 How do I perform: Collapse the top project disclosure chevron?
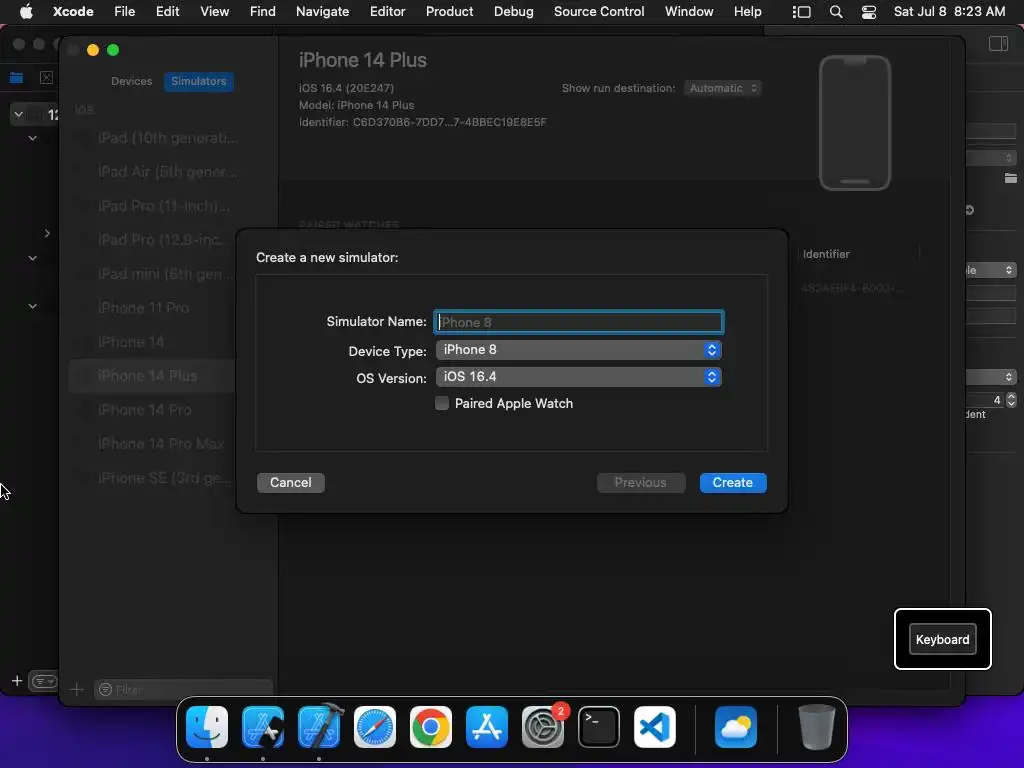coord(18,115)
